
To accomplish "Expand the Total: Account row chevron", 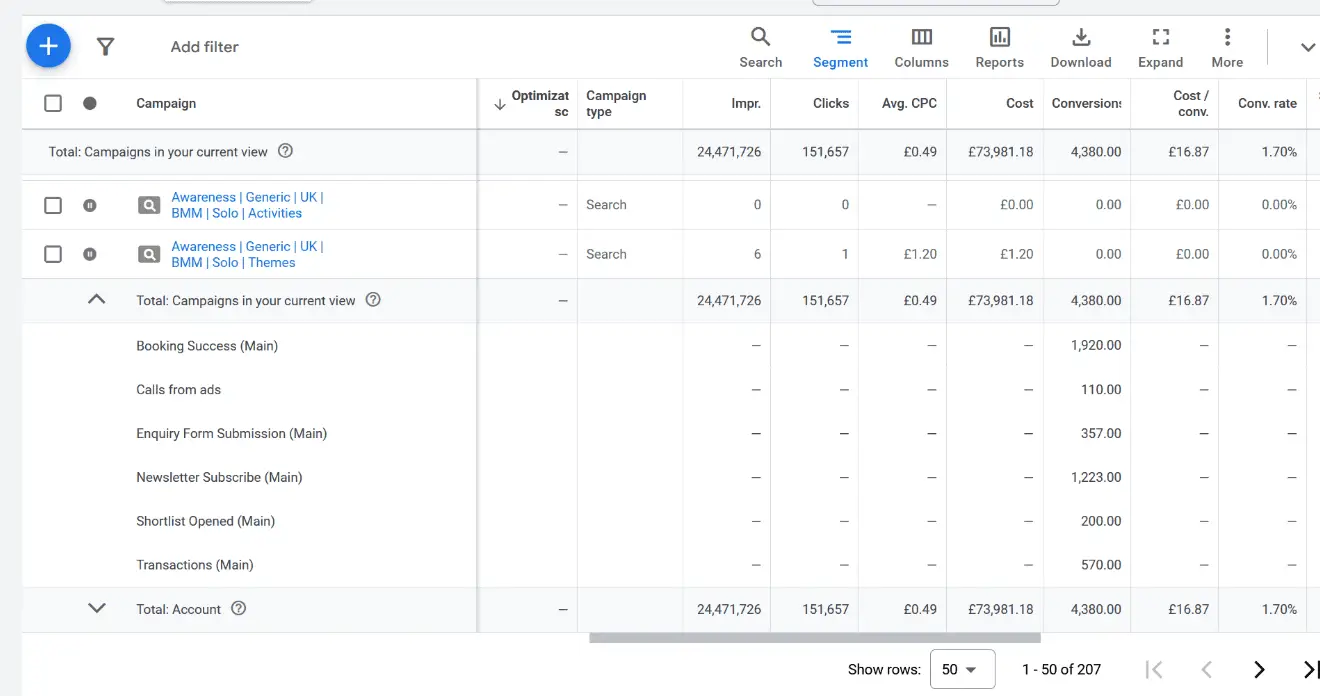I will click(96, 608).
